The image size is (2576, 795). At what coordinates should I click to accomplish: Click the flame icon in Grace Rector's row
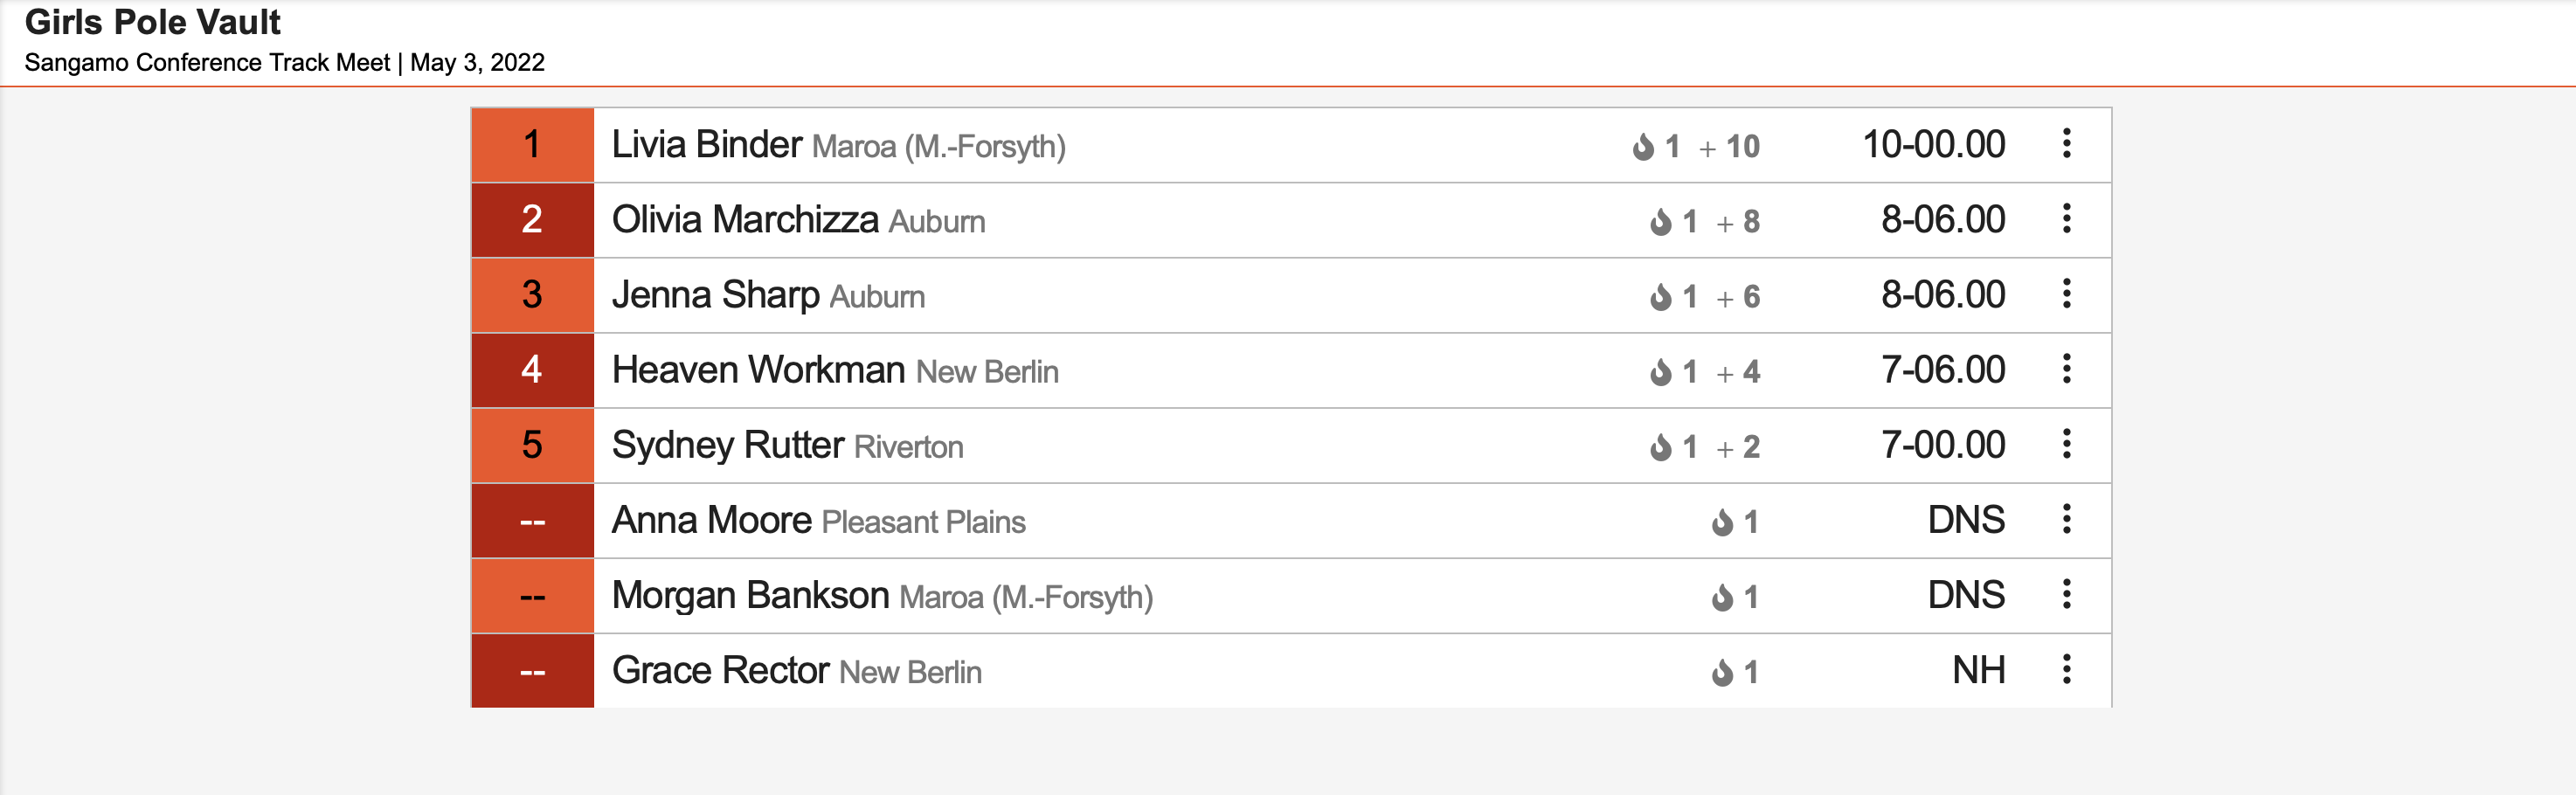(x=1722, y=672)
